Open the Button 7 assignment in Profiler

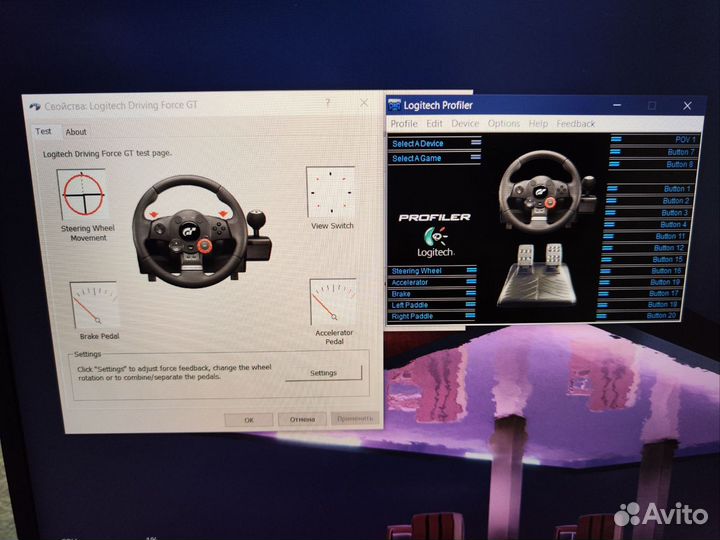tap(652, 152)
